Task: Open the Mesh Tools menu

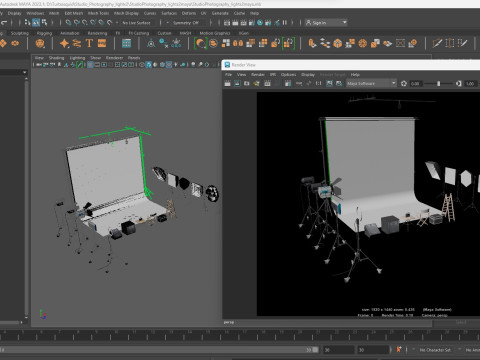Action: pos(98,13)
